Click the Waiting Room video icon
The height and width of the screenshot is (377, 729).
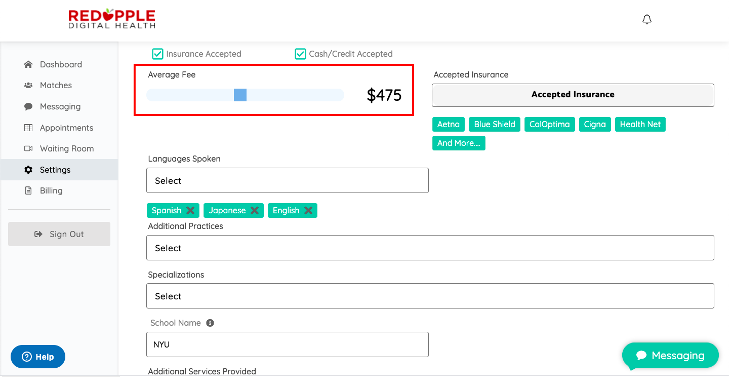coord(28,149)
